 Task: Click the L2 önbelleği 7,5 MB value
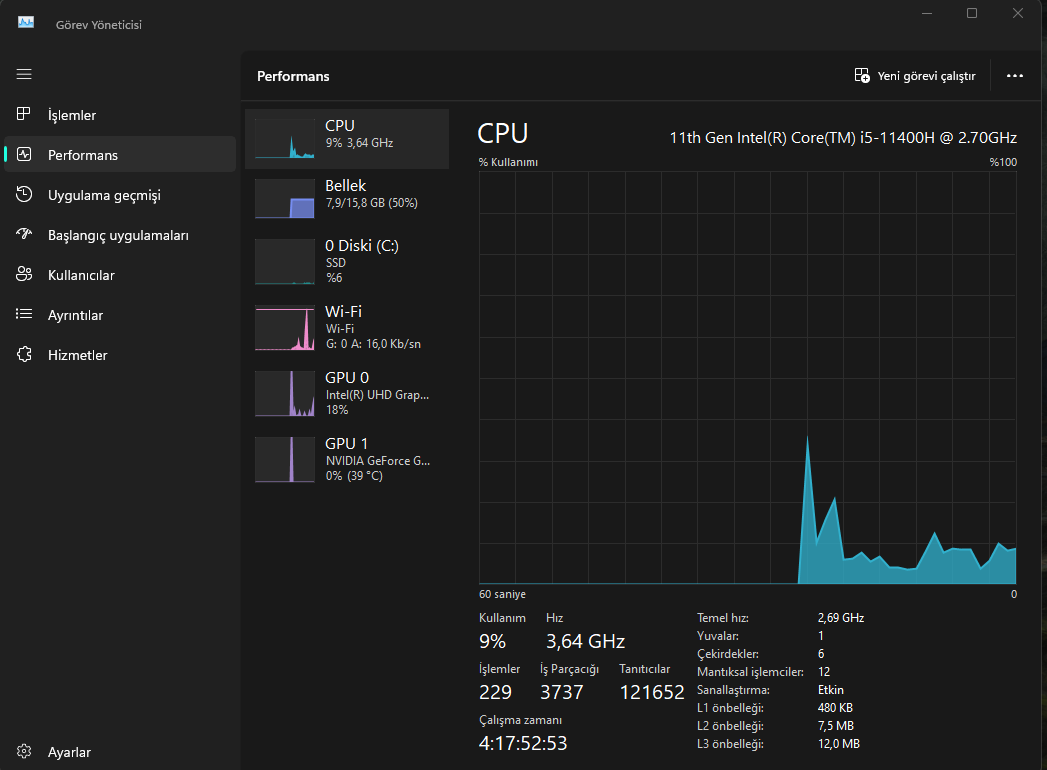coord(835,726)
